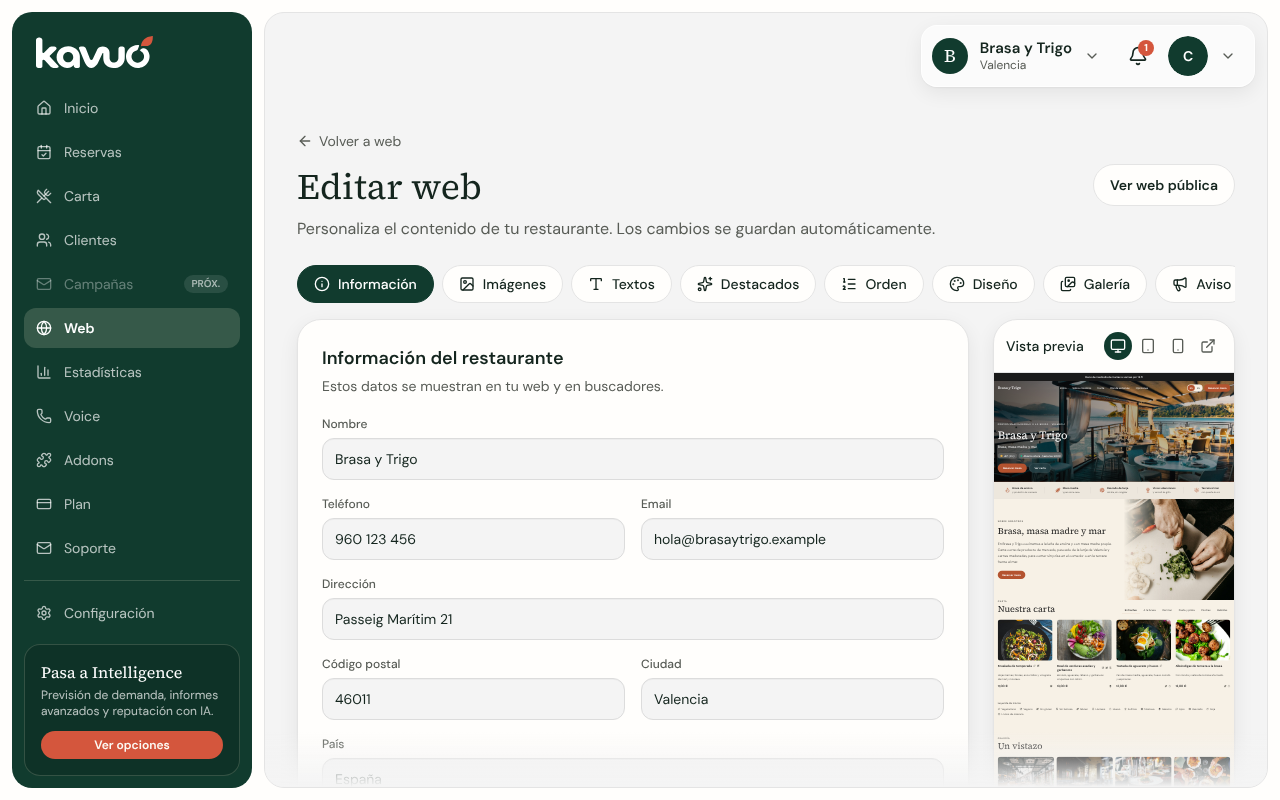Screen dimensions: 1280x800
Task: Expand the restaurant selector chevron
Action: (1092, 56)
